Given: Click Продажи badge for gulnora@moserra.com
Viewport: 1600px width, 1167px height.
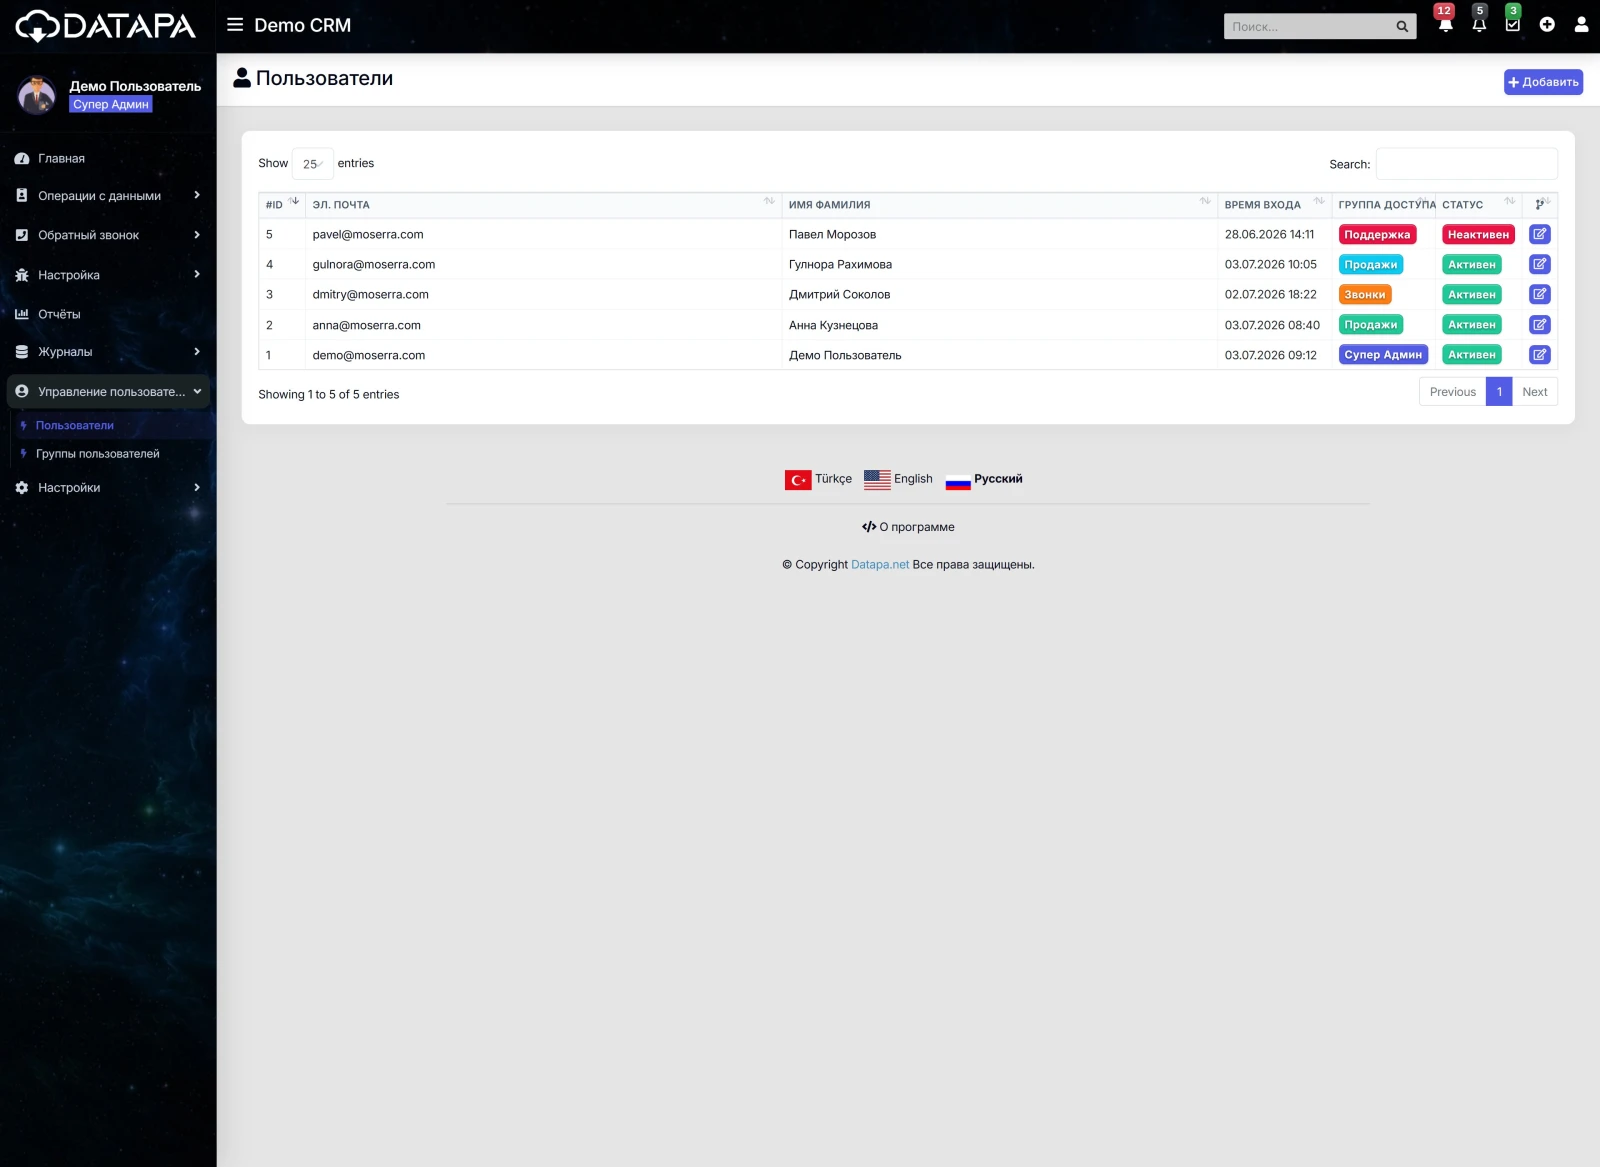Looking at the screenshot, I should pos(1371,265).
